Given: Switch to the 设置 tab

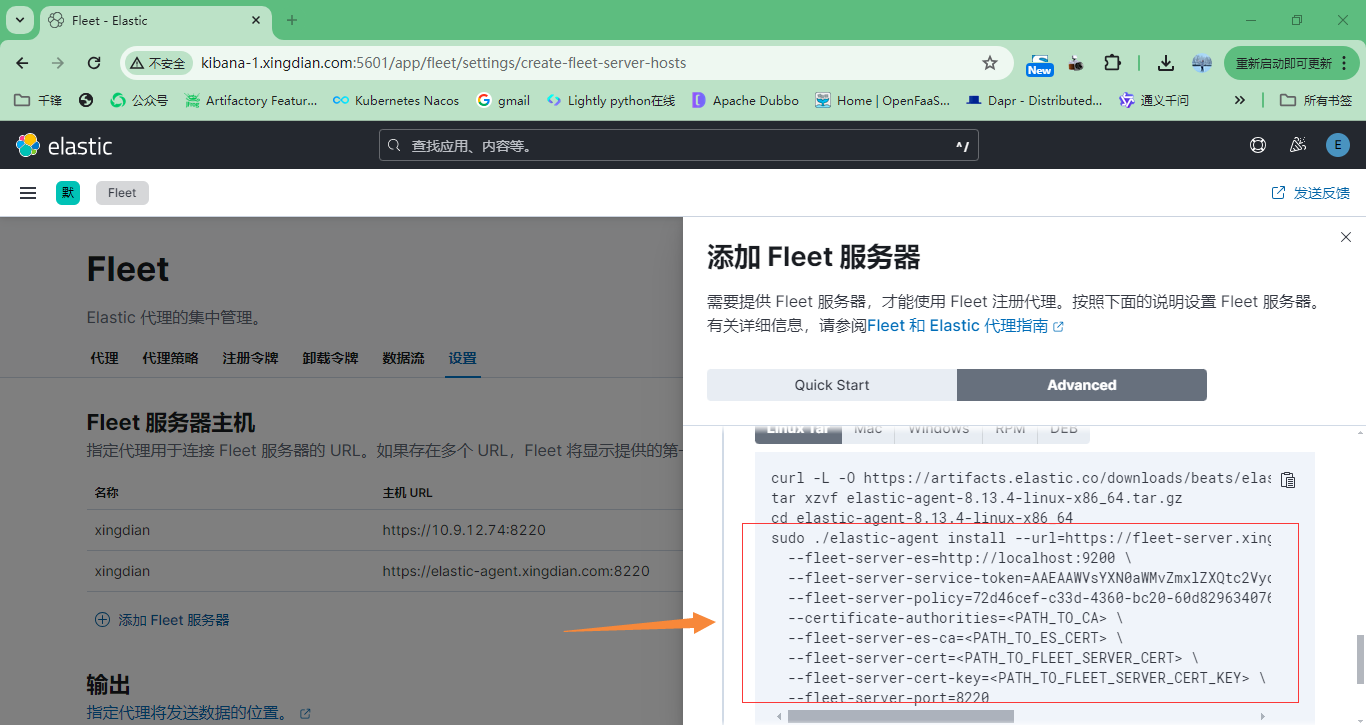Looking at the screenshot, I should [463, 358].
